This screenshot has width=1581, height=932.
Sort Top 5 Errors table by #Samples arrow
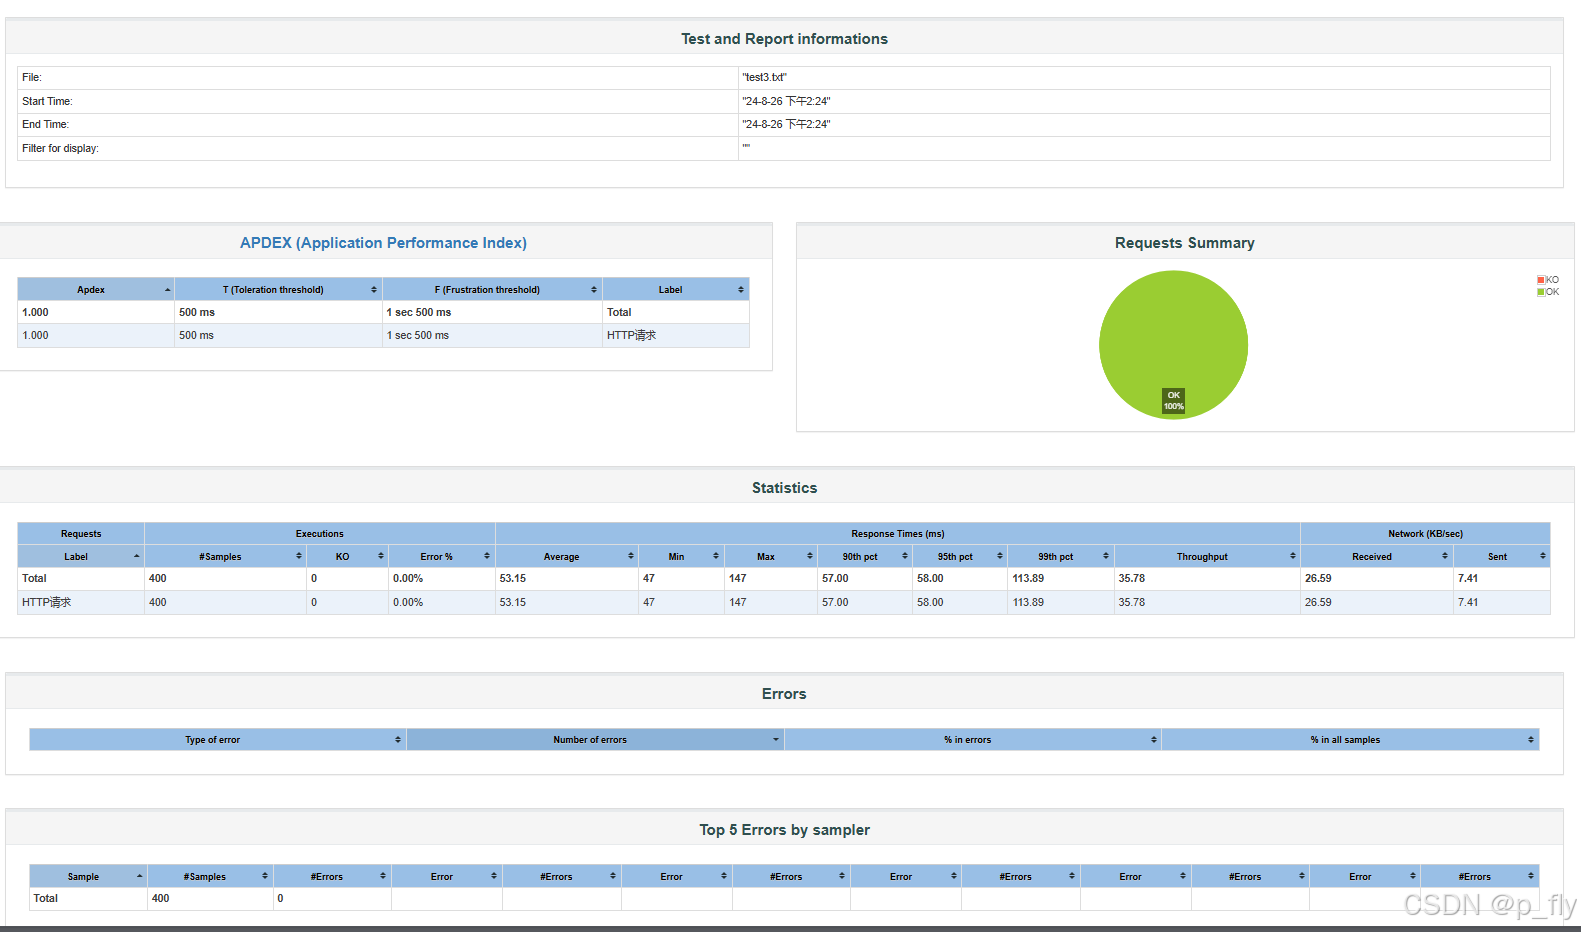tap(265, 877)
